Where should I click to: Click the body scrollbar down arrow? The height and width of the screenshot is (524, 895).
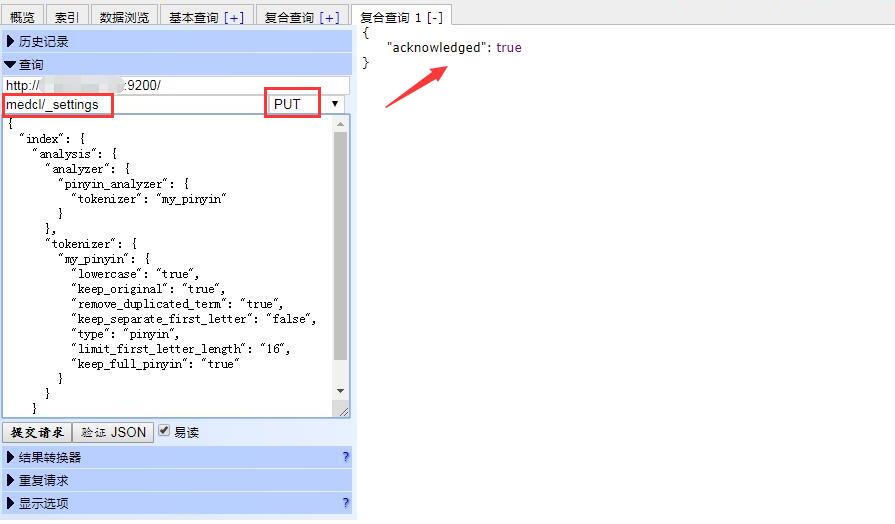pos(340,391)
